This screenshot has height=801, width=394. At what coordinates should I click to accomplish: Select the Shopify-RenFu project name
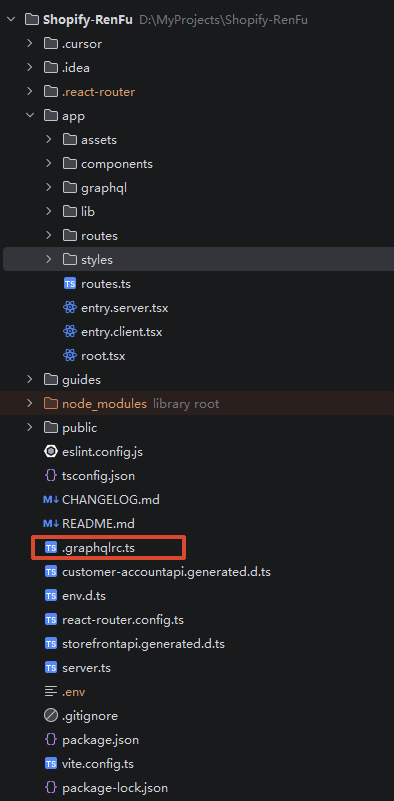88,20
